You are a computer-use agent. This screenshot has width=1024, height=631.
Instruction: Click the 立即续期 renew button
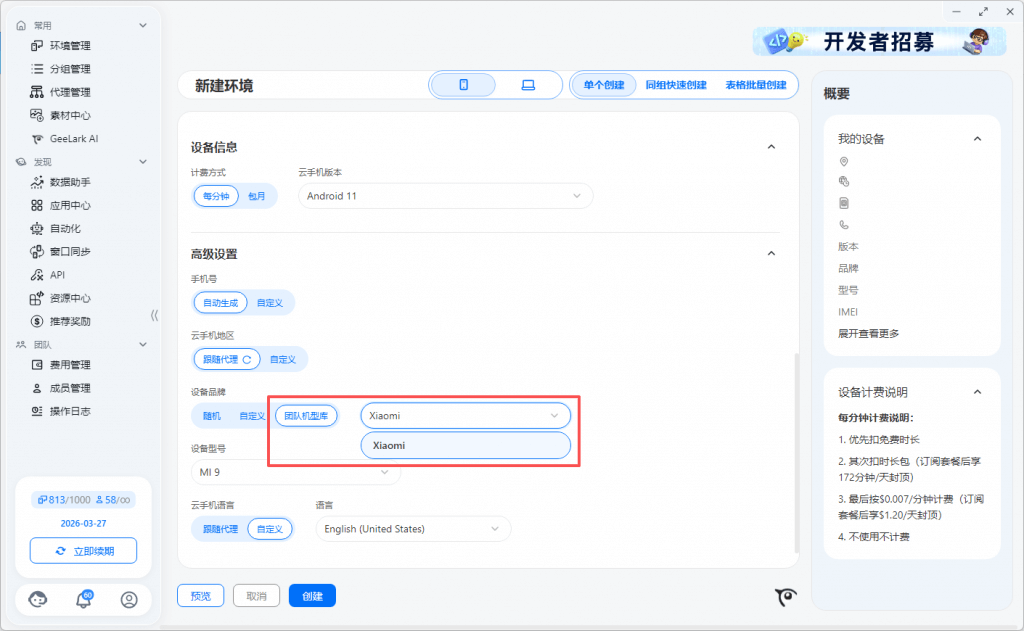83,551
